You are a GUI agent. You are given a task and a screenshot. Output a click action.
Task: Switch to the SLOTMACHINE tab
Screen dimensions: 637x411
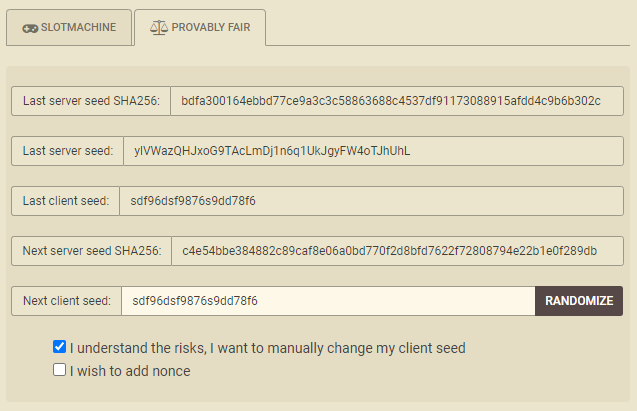pyautogui.click(x=68, y=28)
